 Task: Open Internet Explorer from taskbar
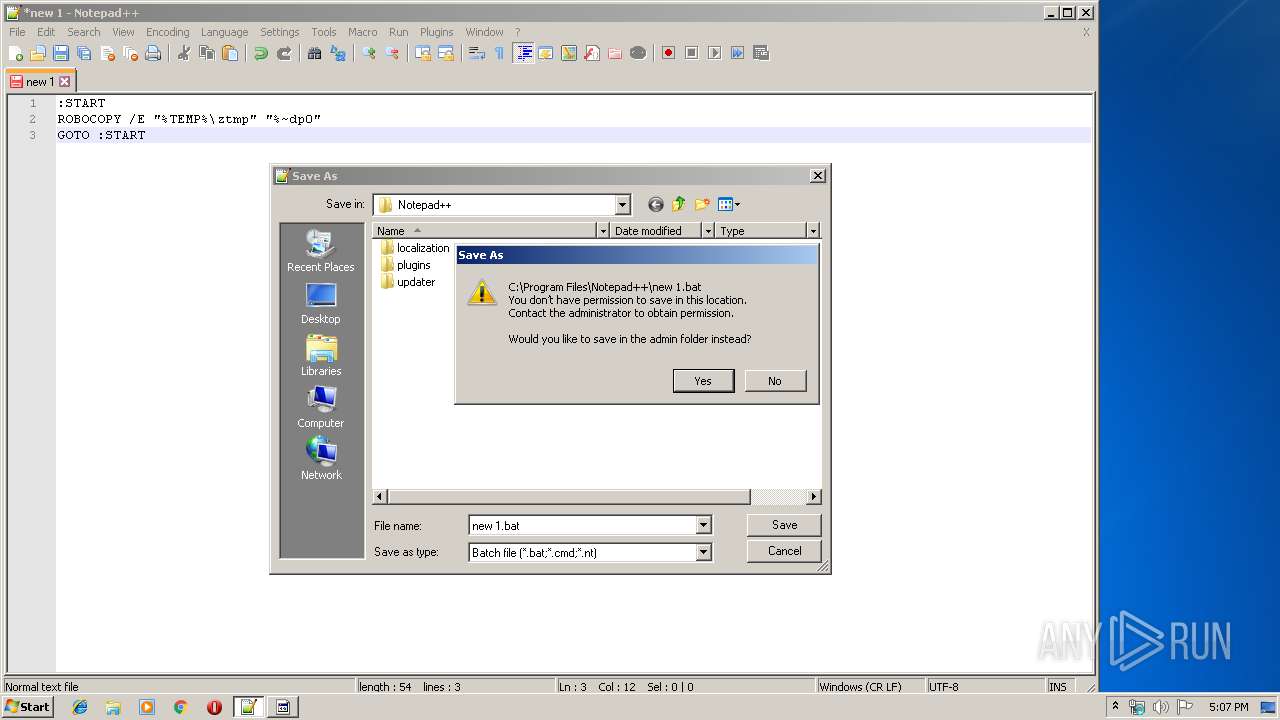click(80, 707)
